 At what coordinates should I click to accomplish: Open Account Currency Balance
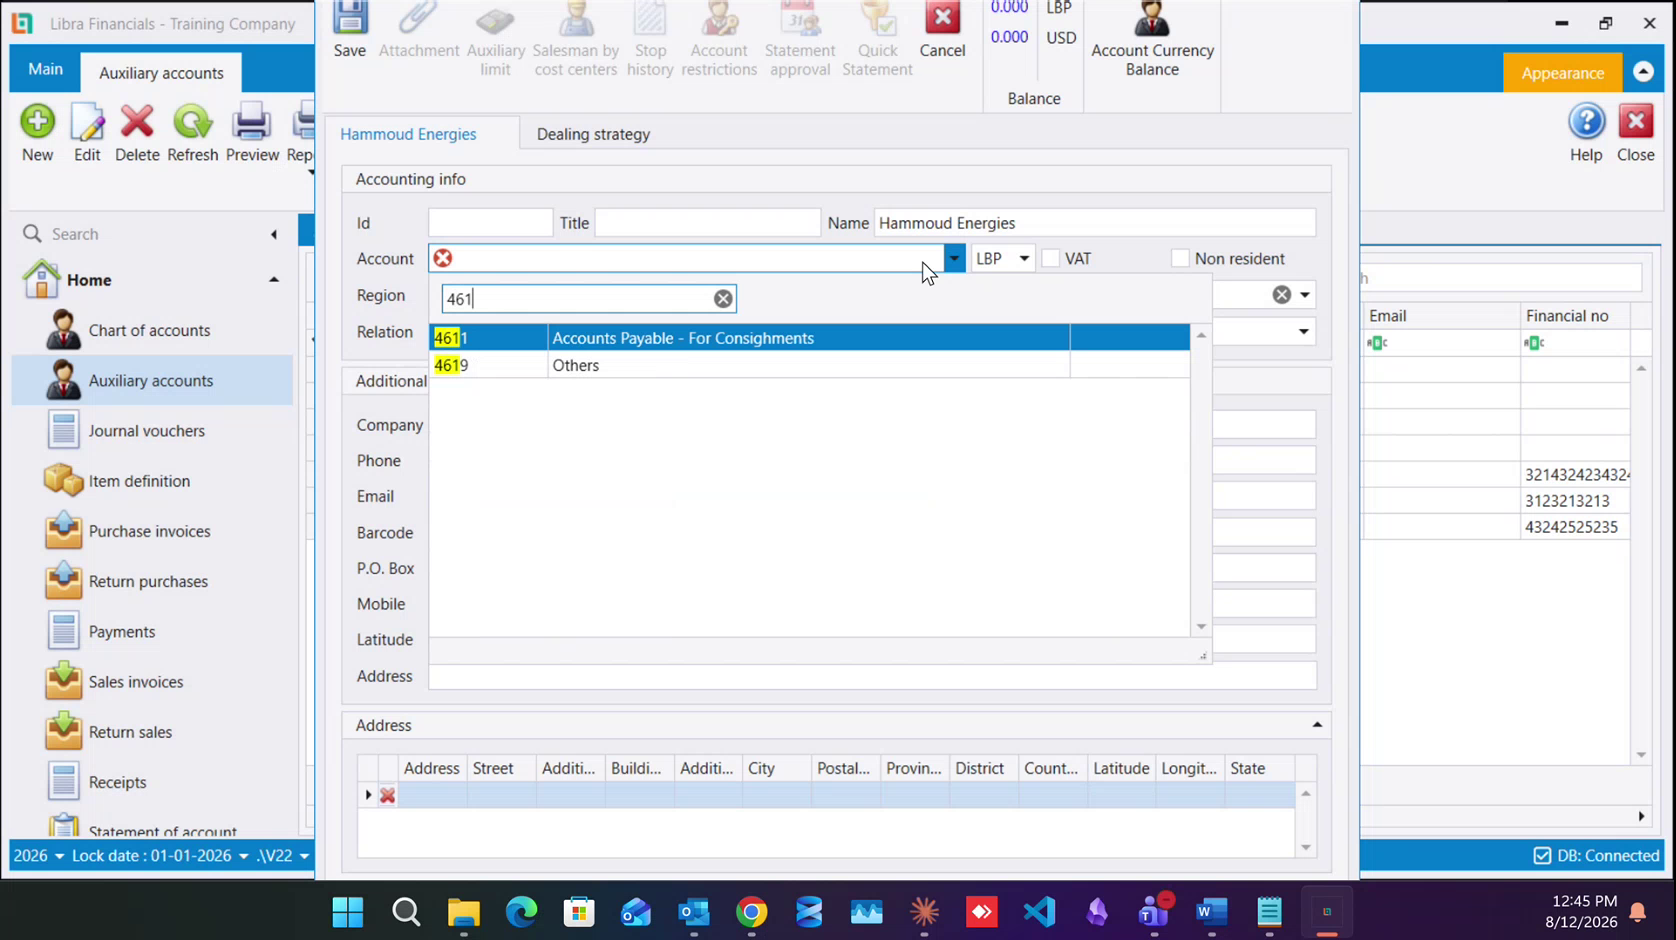click(1152, 40)
